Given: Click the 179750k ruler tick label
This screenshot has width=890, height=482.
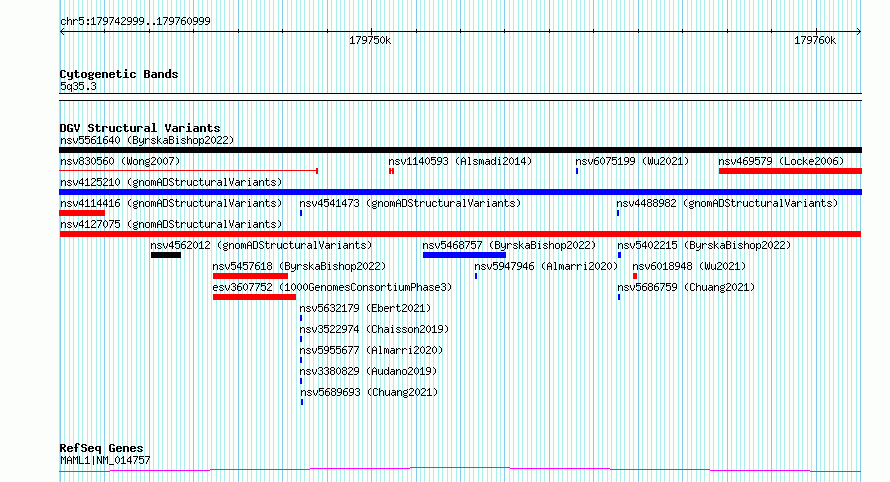Looking at the screenshot, I should (x=370, y=41).
